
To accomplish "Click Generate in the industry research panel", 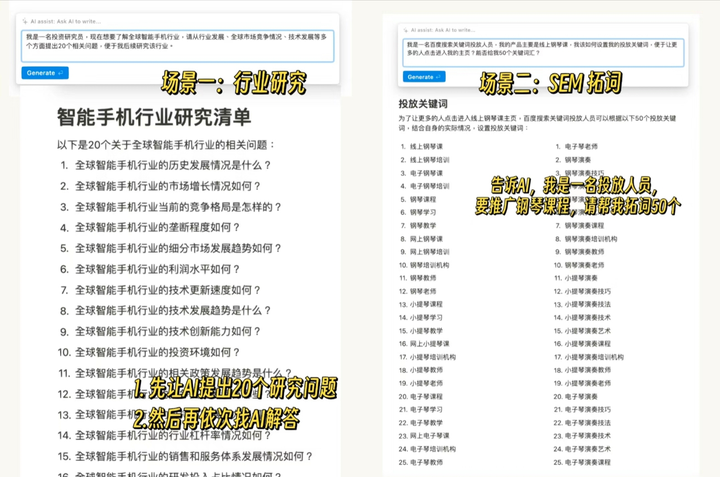I will click(x=45, y=73).
